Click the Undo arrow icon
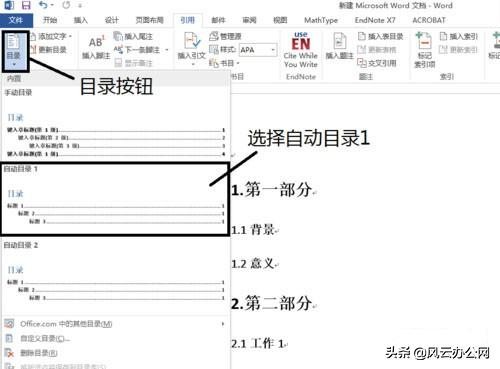Image resolution: width=500 pixels, height=369 pixels. point(42,5)
